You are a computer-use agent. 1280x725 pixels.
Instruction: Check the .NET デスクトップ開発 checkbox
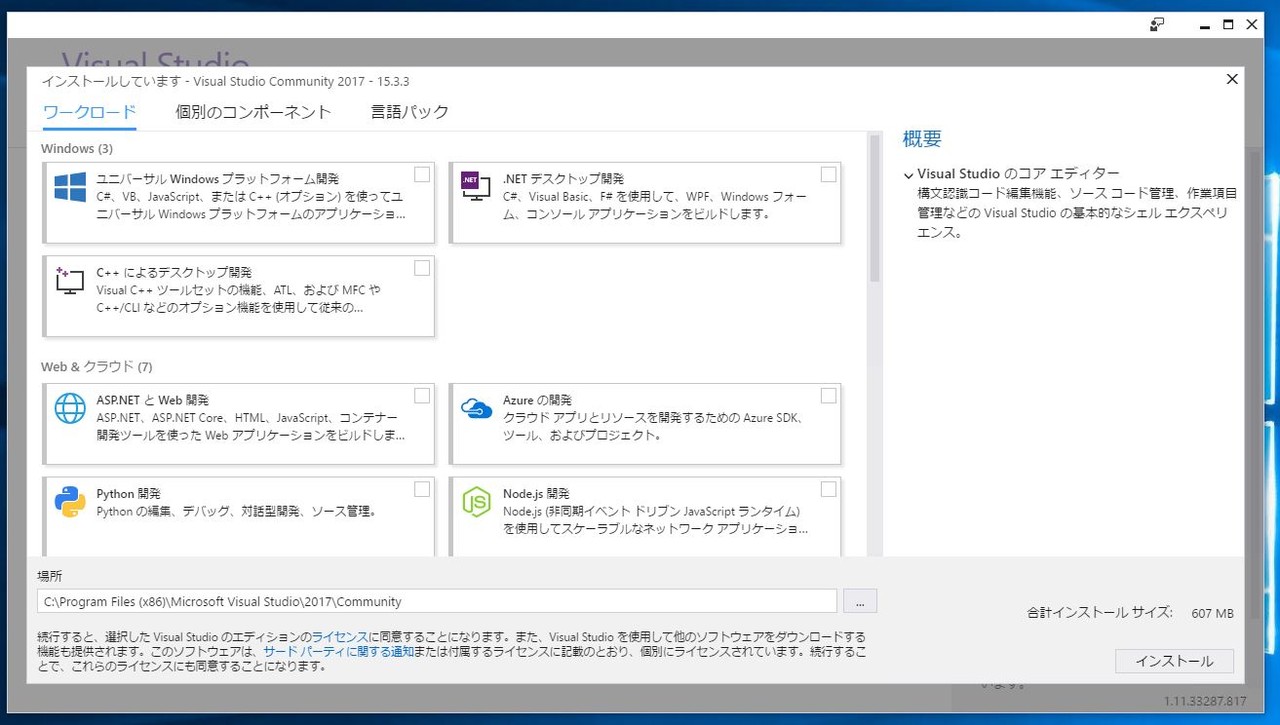point(828,175)
